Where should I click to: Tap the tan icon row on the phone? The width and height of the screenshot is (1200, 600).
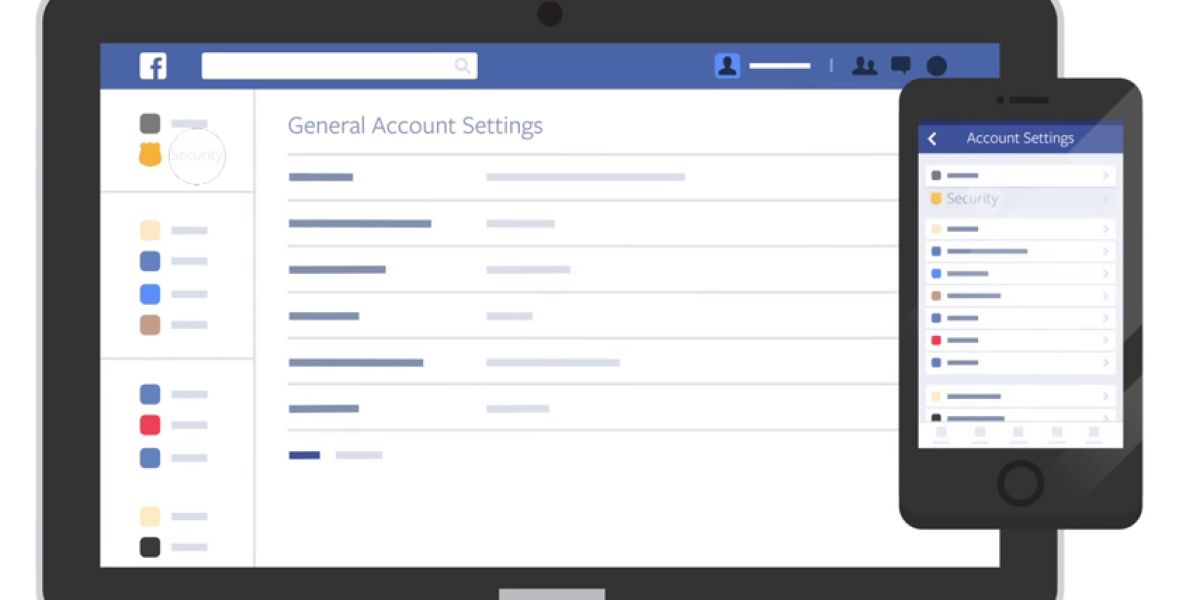pyautogui.click(x=1020, y=296)
